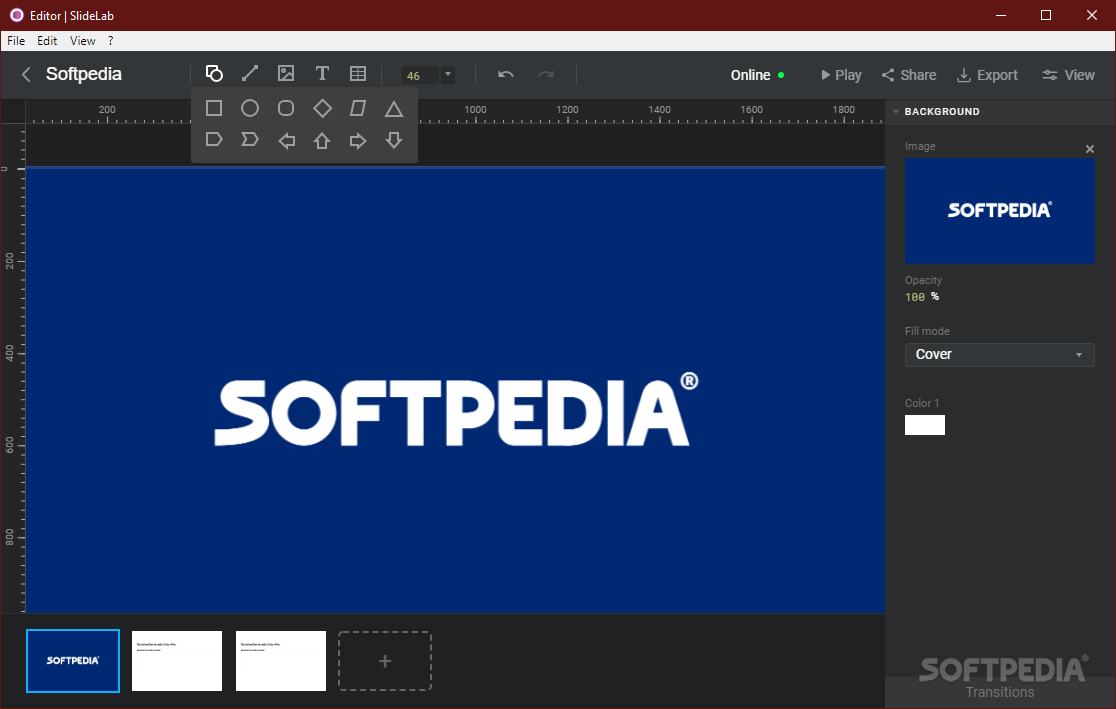Open the Transitions panel

click(999, 692)
